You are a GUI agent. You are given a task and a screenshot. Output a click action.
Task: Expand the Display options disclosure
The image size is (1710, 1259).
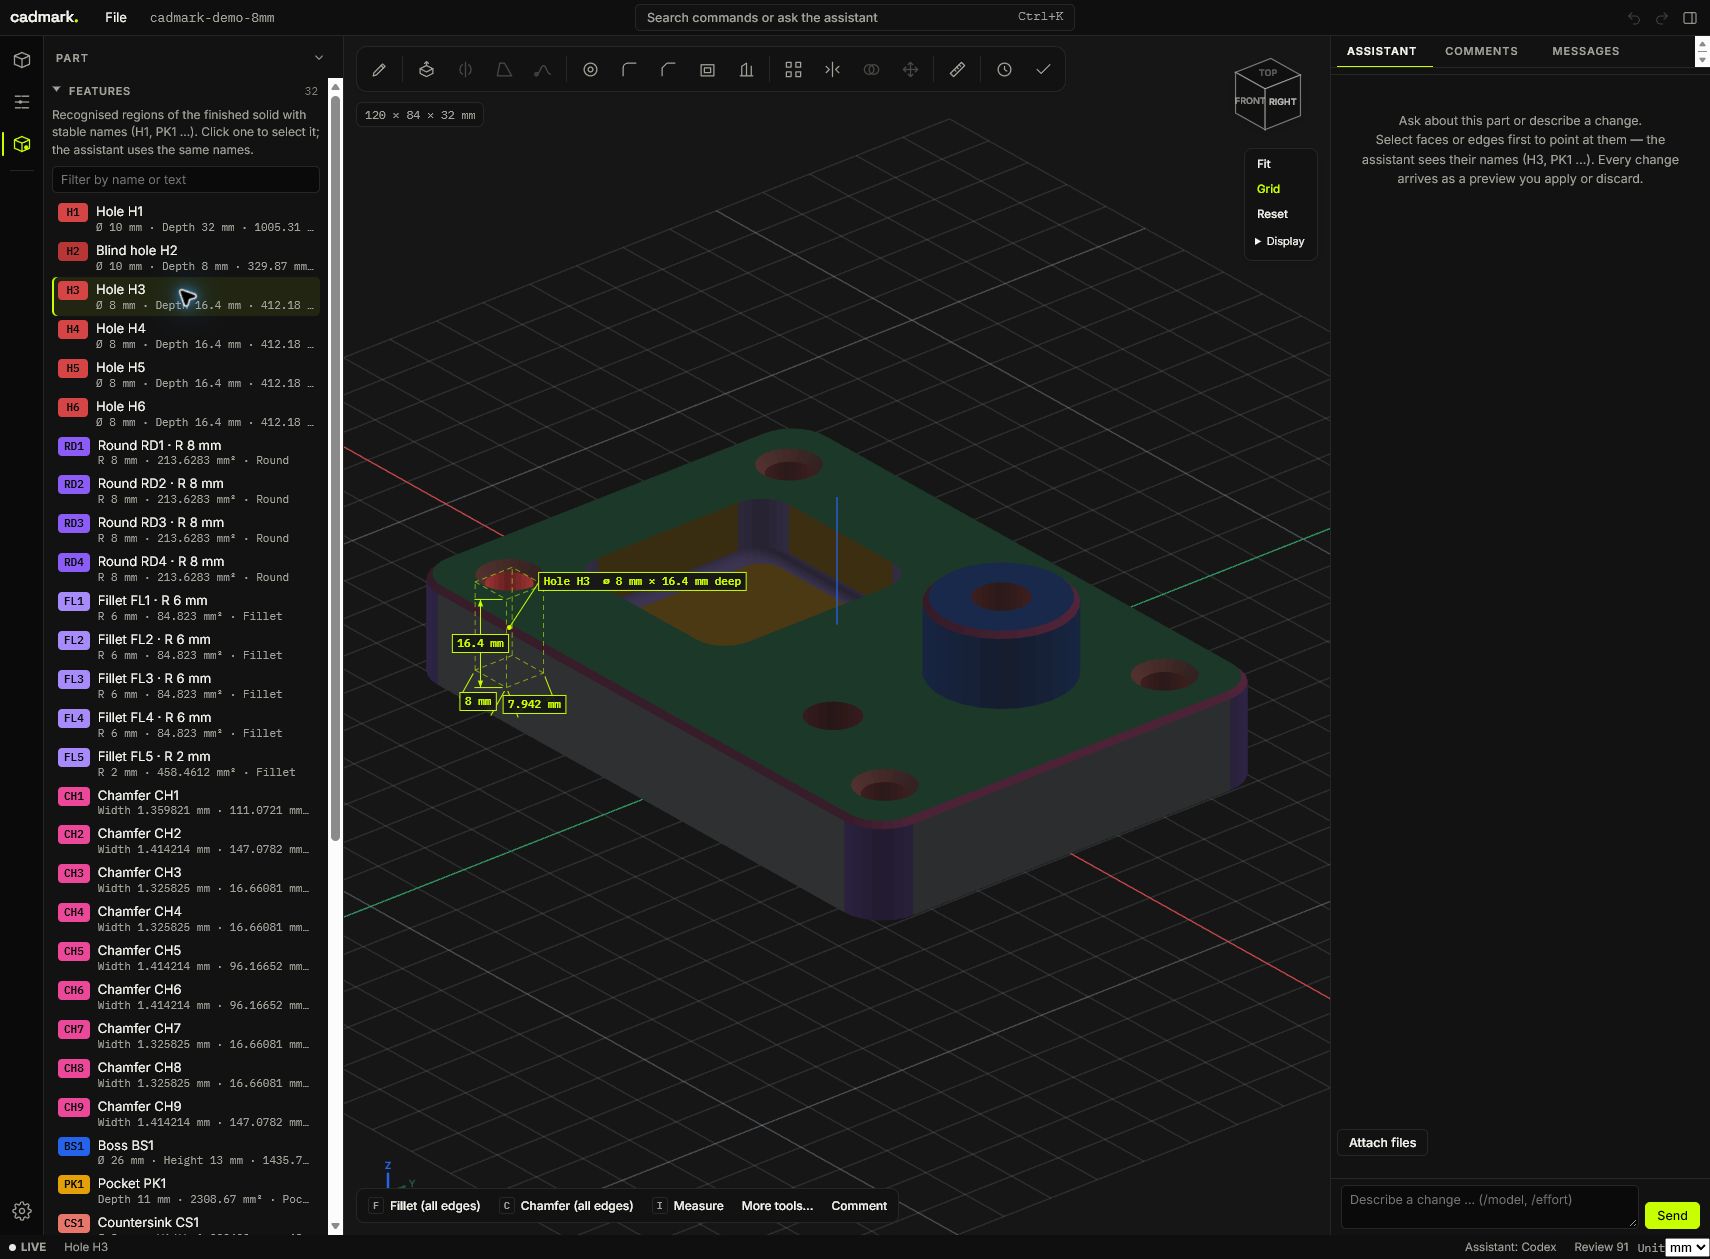pos(1280,241)
